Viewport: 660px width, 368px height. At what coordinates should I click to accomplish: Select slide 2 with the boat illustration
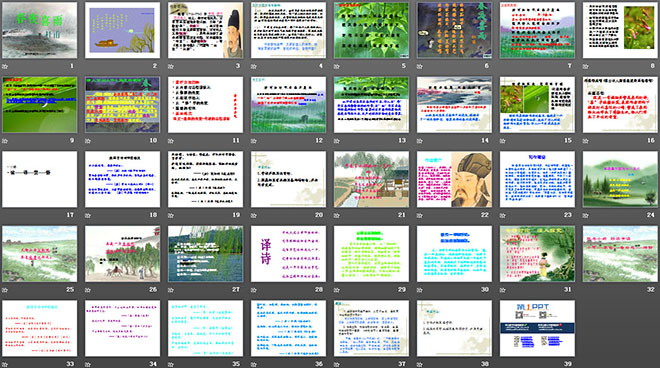122,30
